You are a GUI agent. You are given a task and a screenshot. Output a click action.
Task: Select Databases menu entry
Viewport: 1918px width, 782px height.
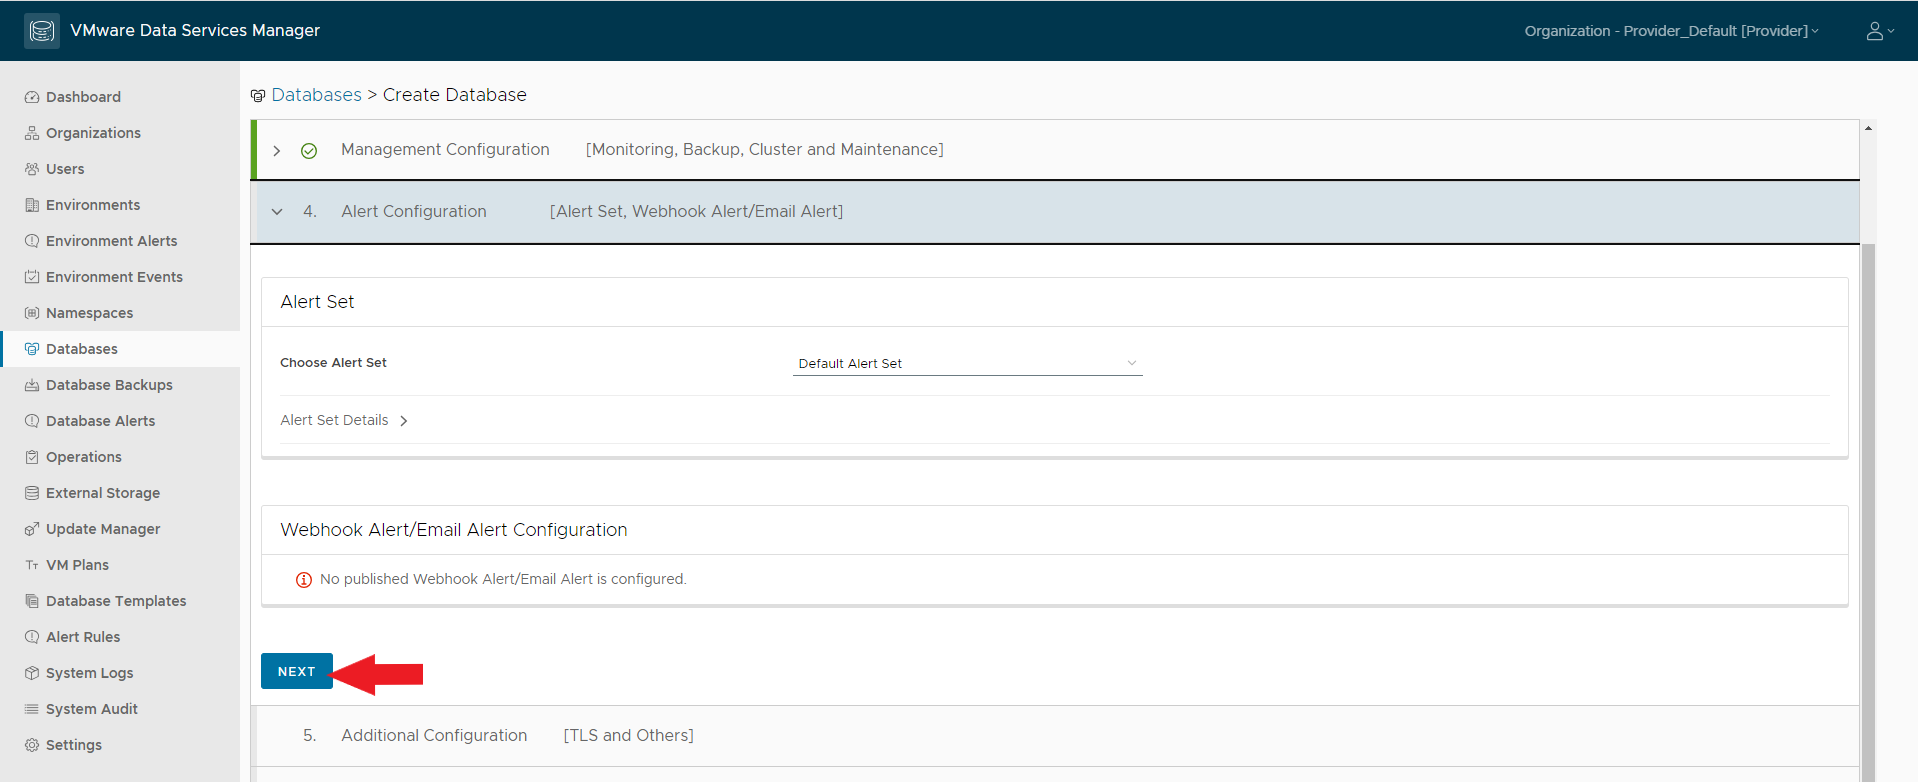click(x=82, y=349)
